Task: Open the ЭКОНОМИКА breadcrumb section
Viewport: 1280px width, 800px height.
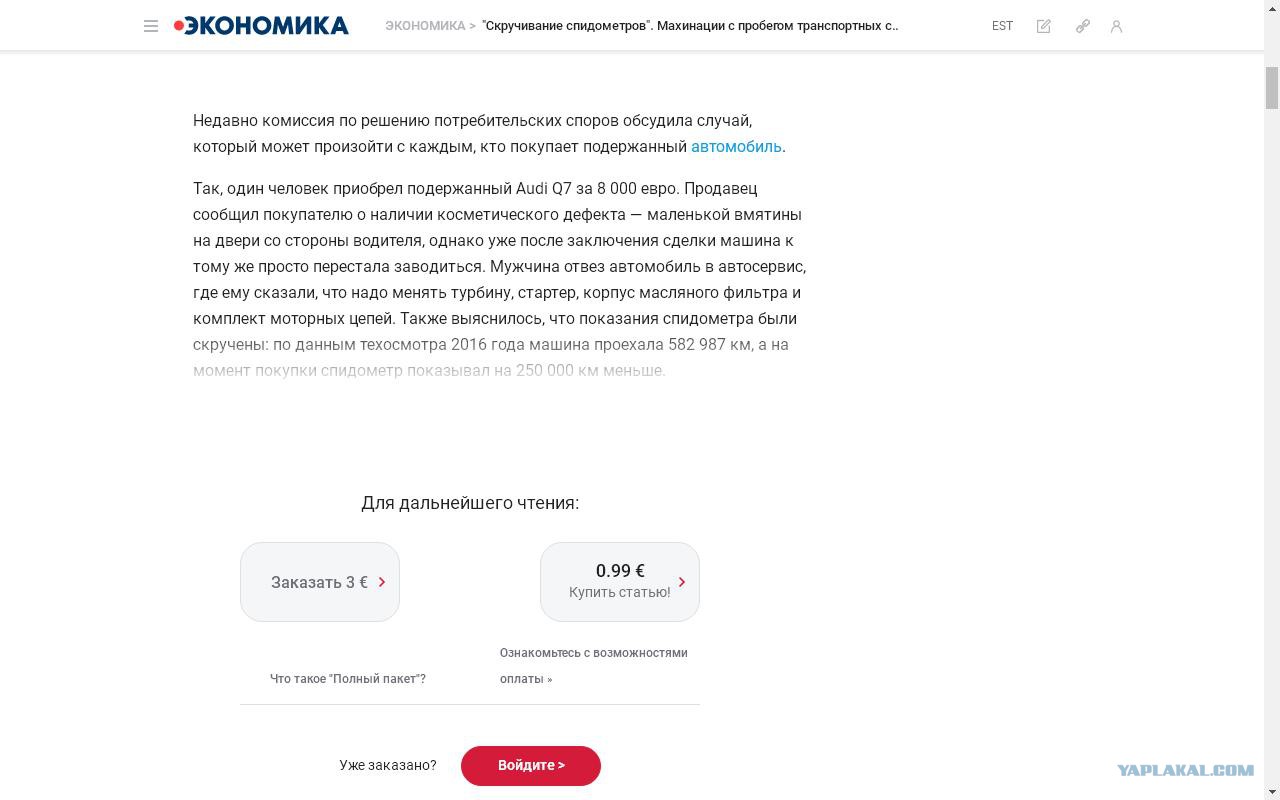Action: point(425,26)
